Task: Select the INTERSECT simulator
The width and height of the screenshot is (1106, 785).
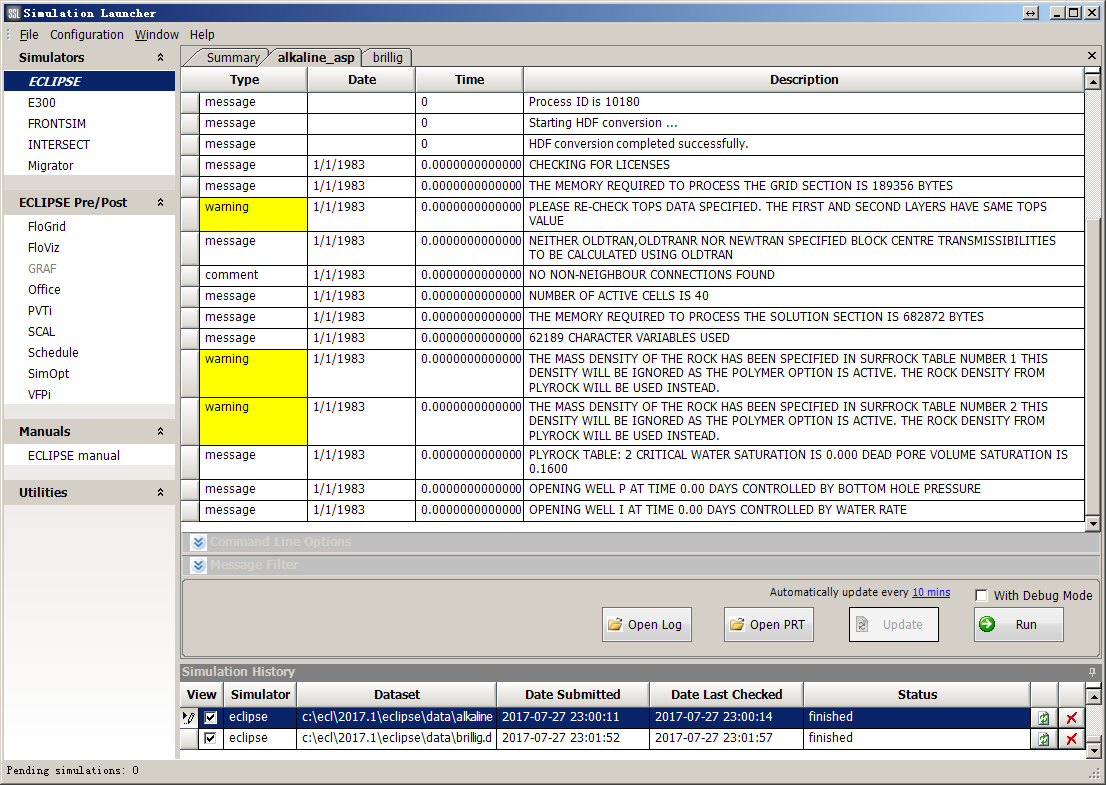Action: tap(59, 145)
